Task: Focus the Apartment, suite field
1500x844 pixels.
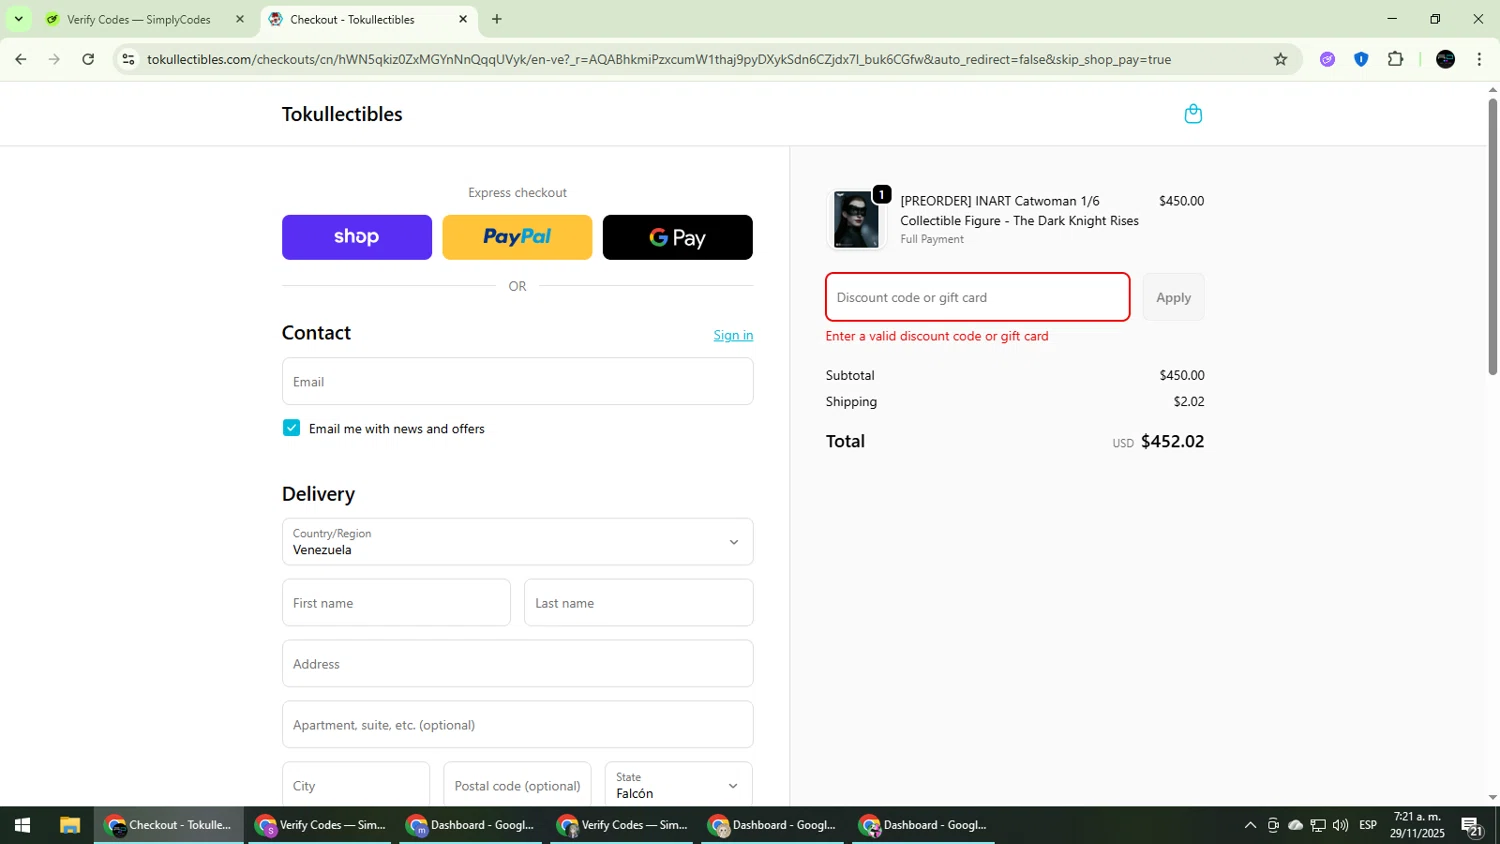Action: click(x=517, y=725)
